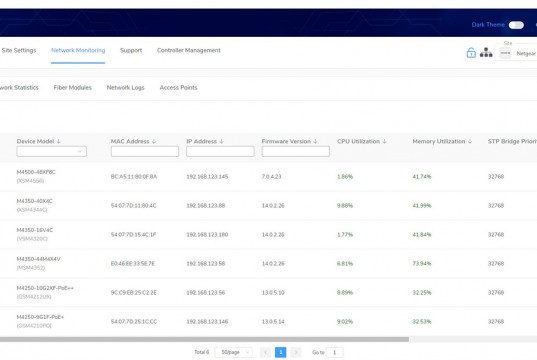Sort by Memory Utilization arrow
The width and height of the screenshot is (537, 360).
470,141
